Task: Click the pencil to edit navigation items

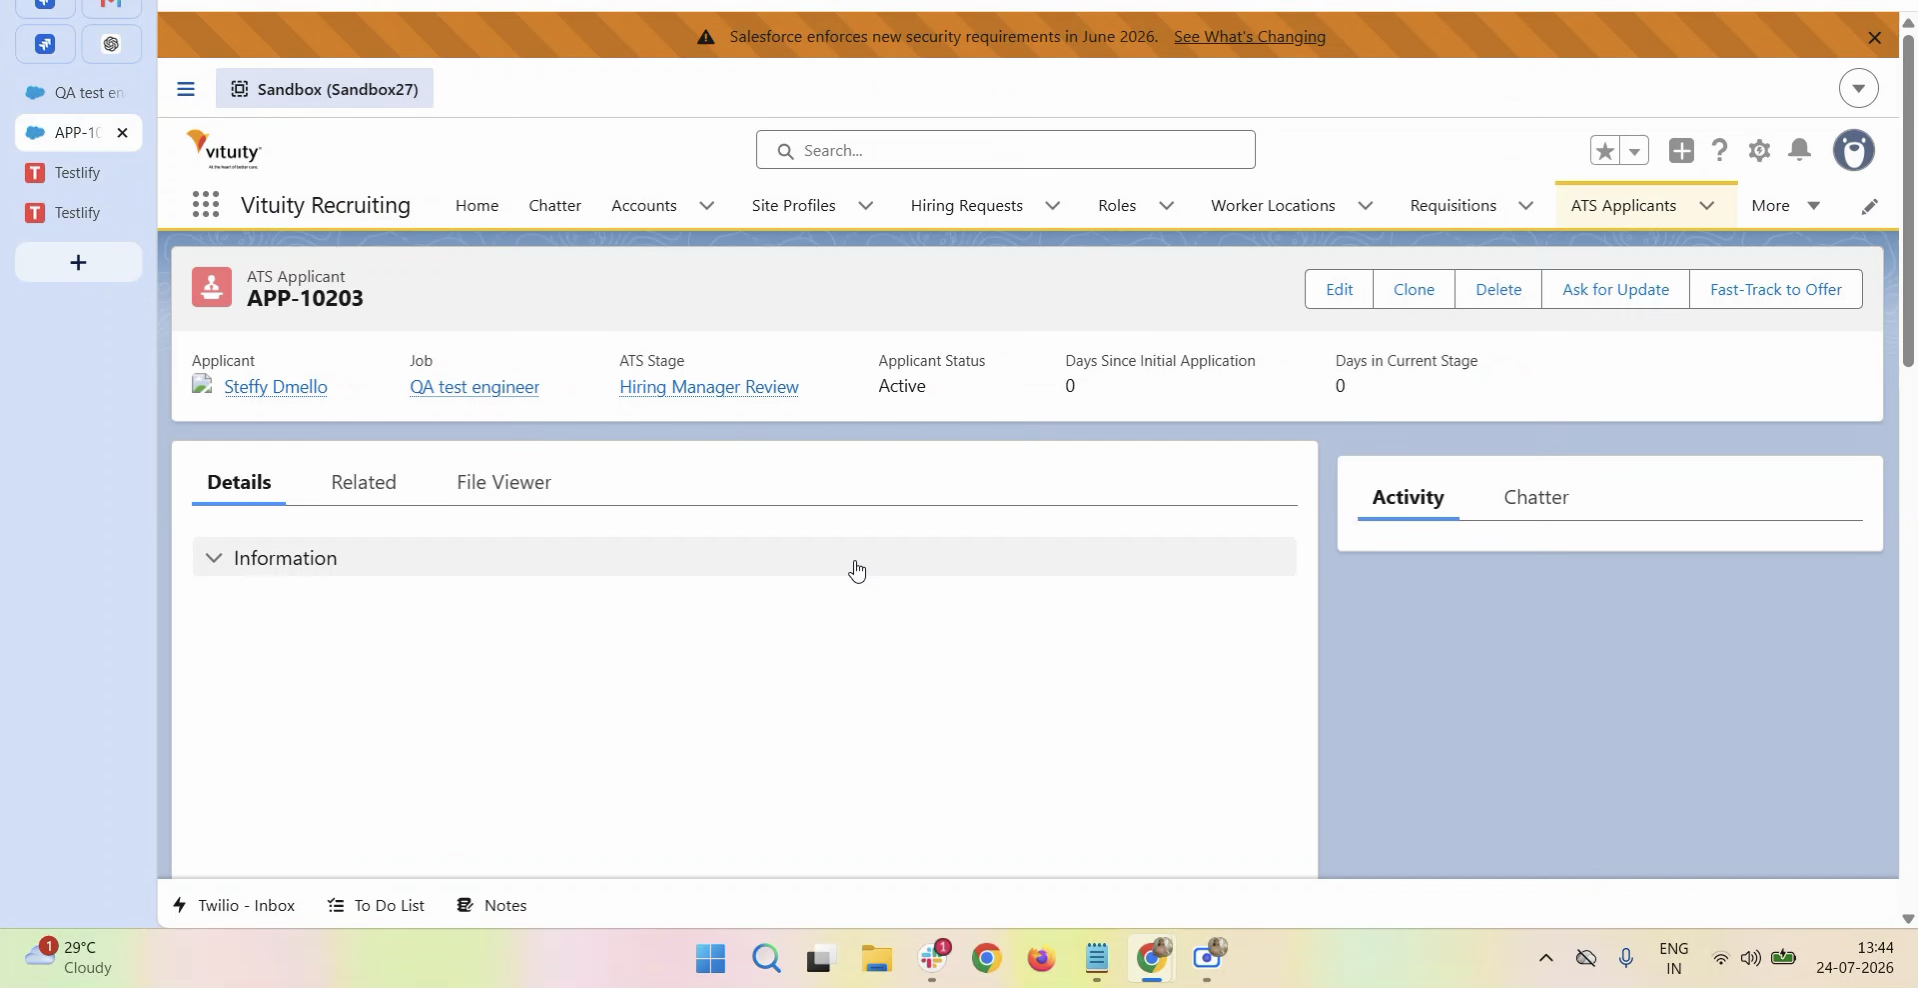Action: tap(1869, 206)
